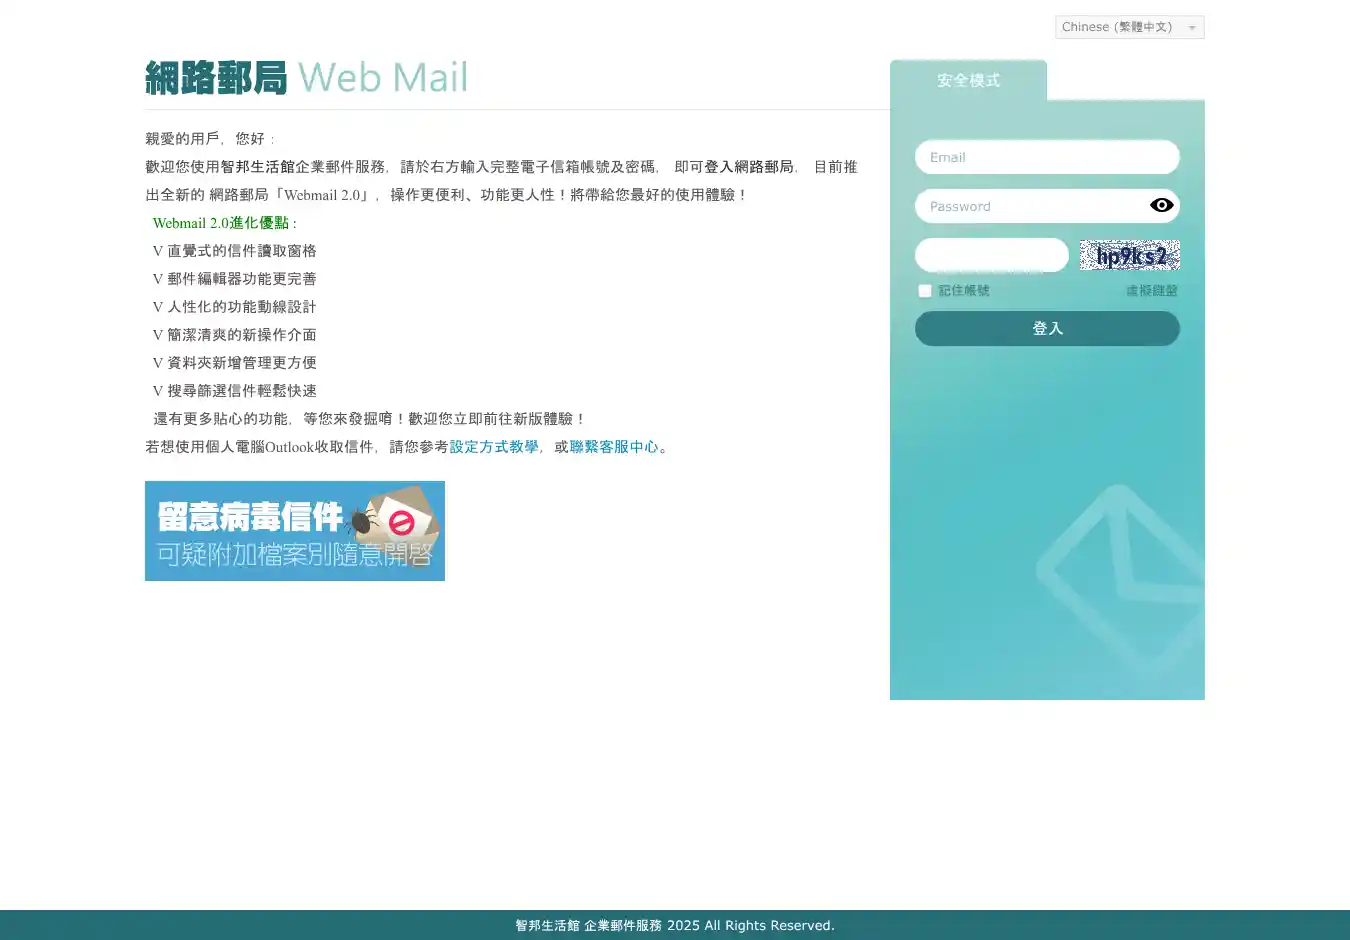Open the 虛擬鍵盤 virtual keyboard link
The height and width of the screenshot is (940, 1350).
point(1151,291)
